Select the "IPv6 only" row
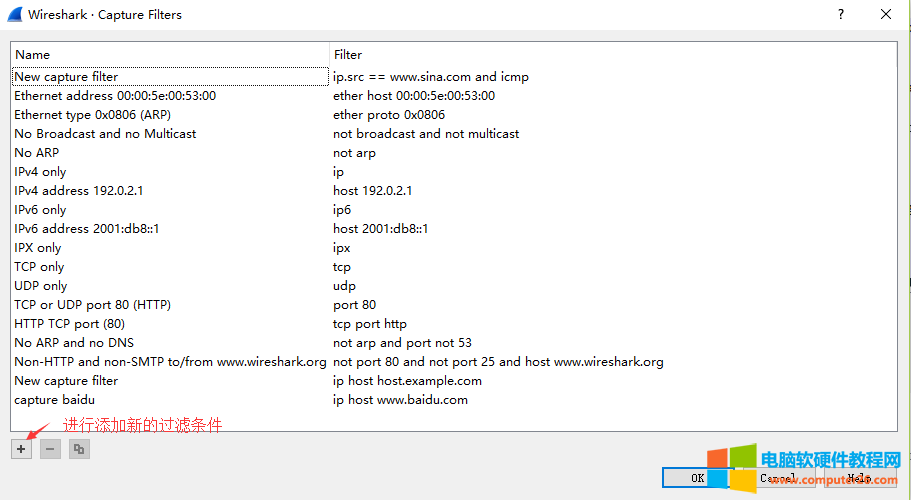Viewport: 911px width, 500px height. click(x=40, y=210)
